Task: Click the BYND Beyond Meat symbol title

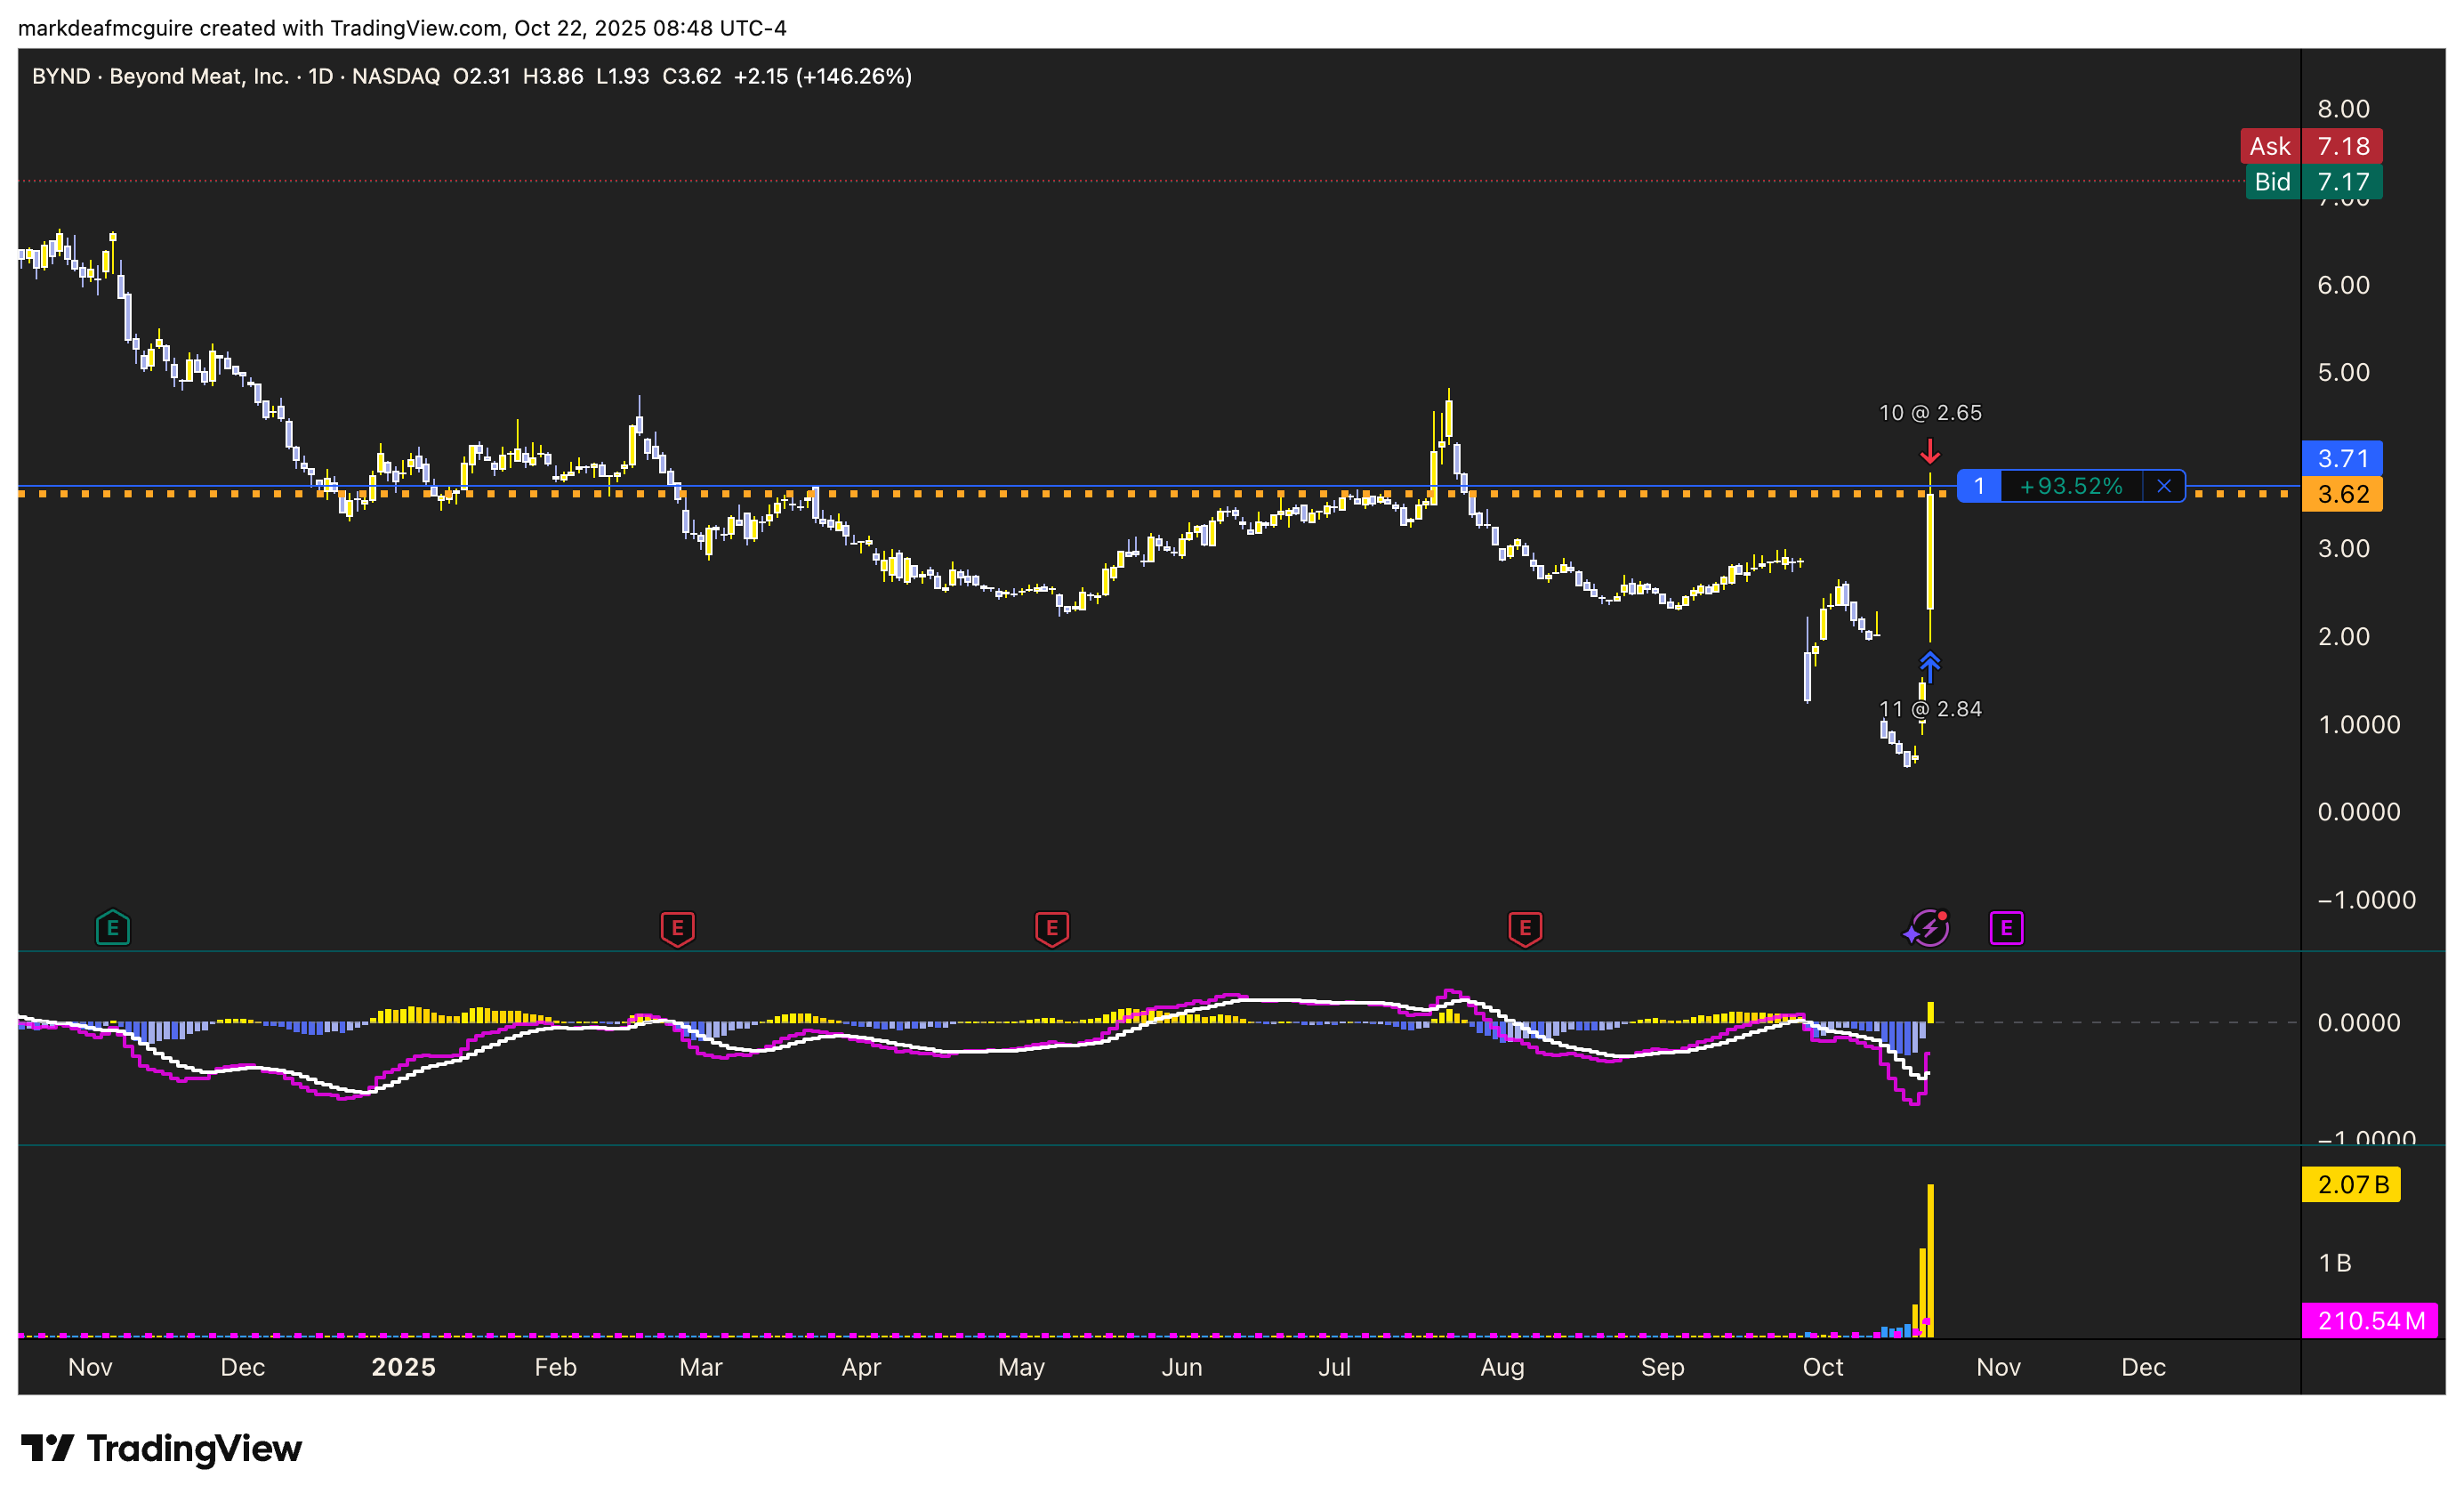Action: point(160,76)
